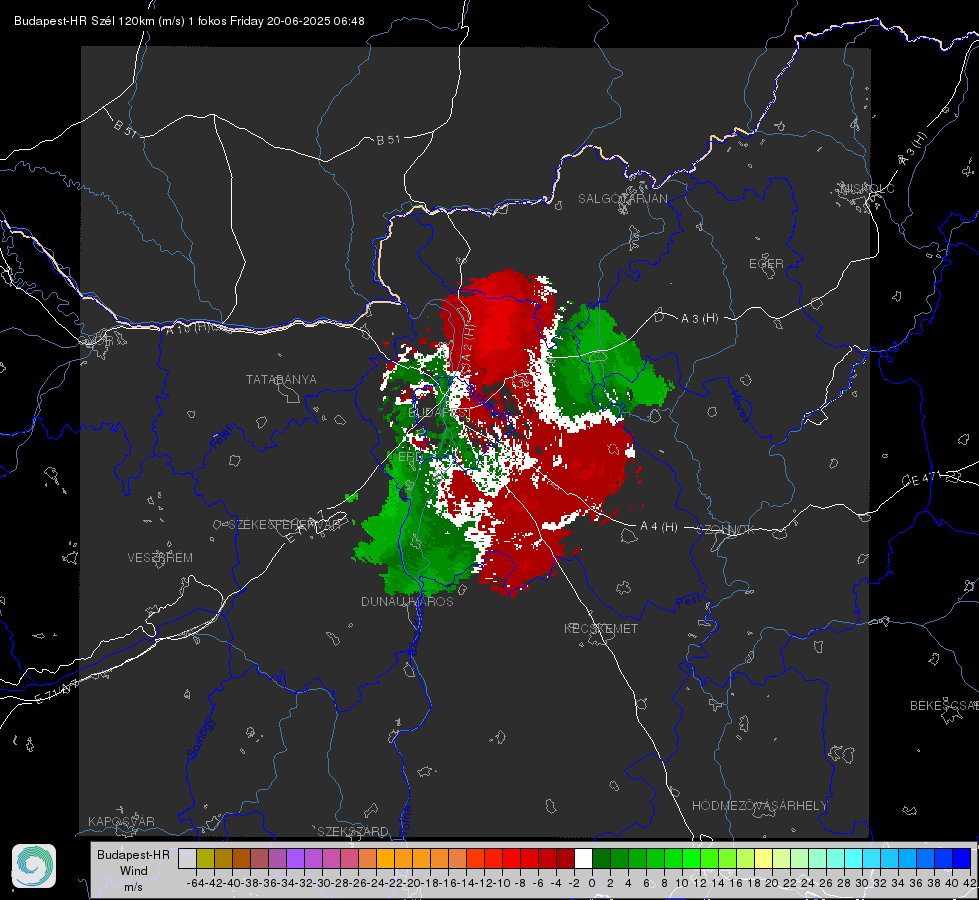Pick the dark green swatch between 0 and 2
Image resolution: width=979 pixels, height=900 pixels.
[601, 858]
